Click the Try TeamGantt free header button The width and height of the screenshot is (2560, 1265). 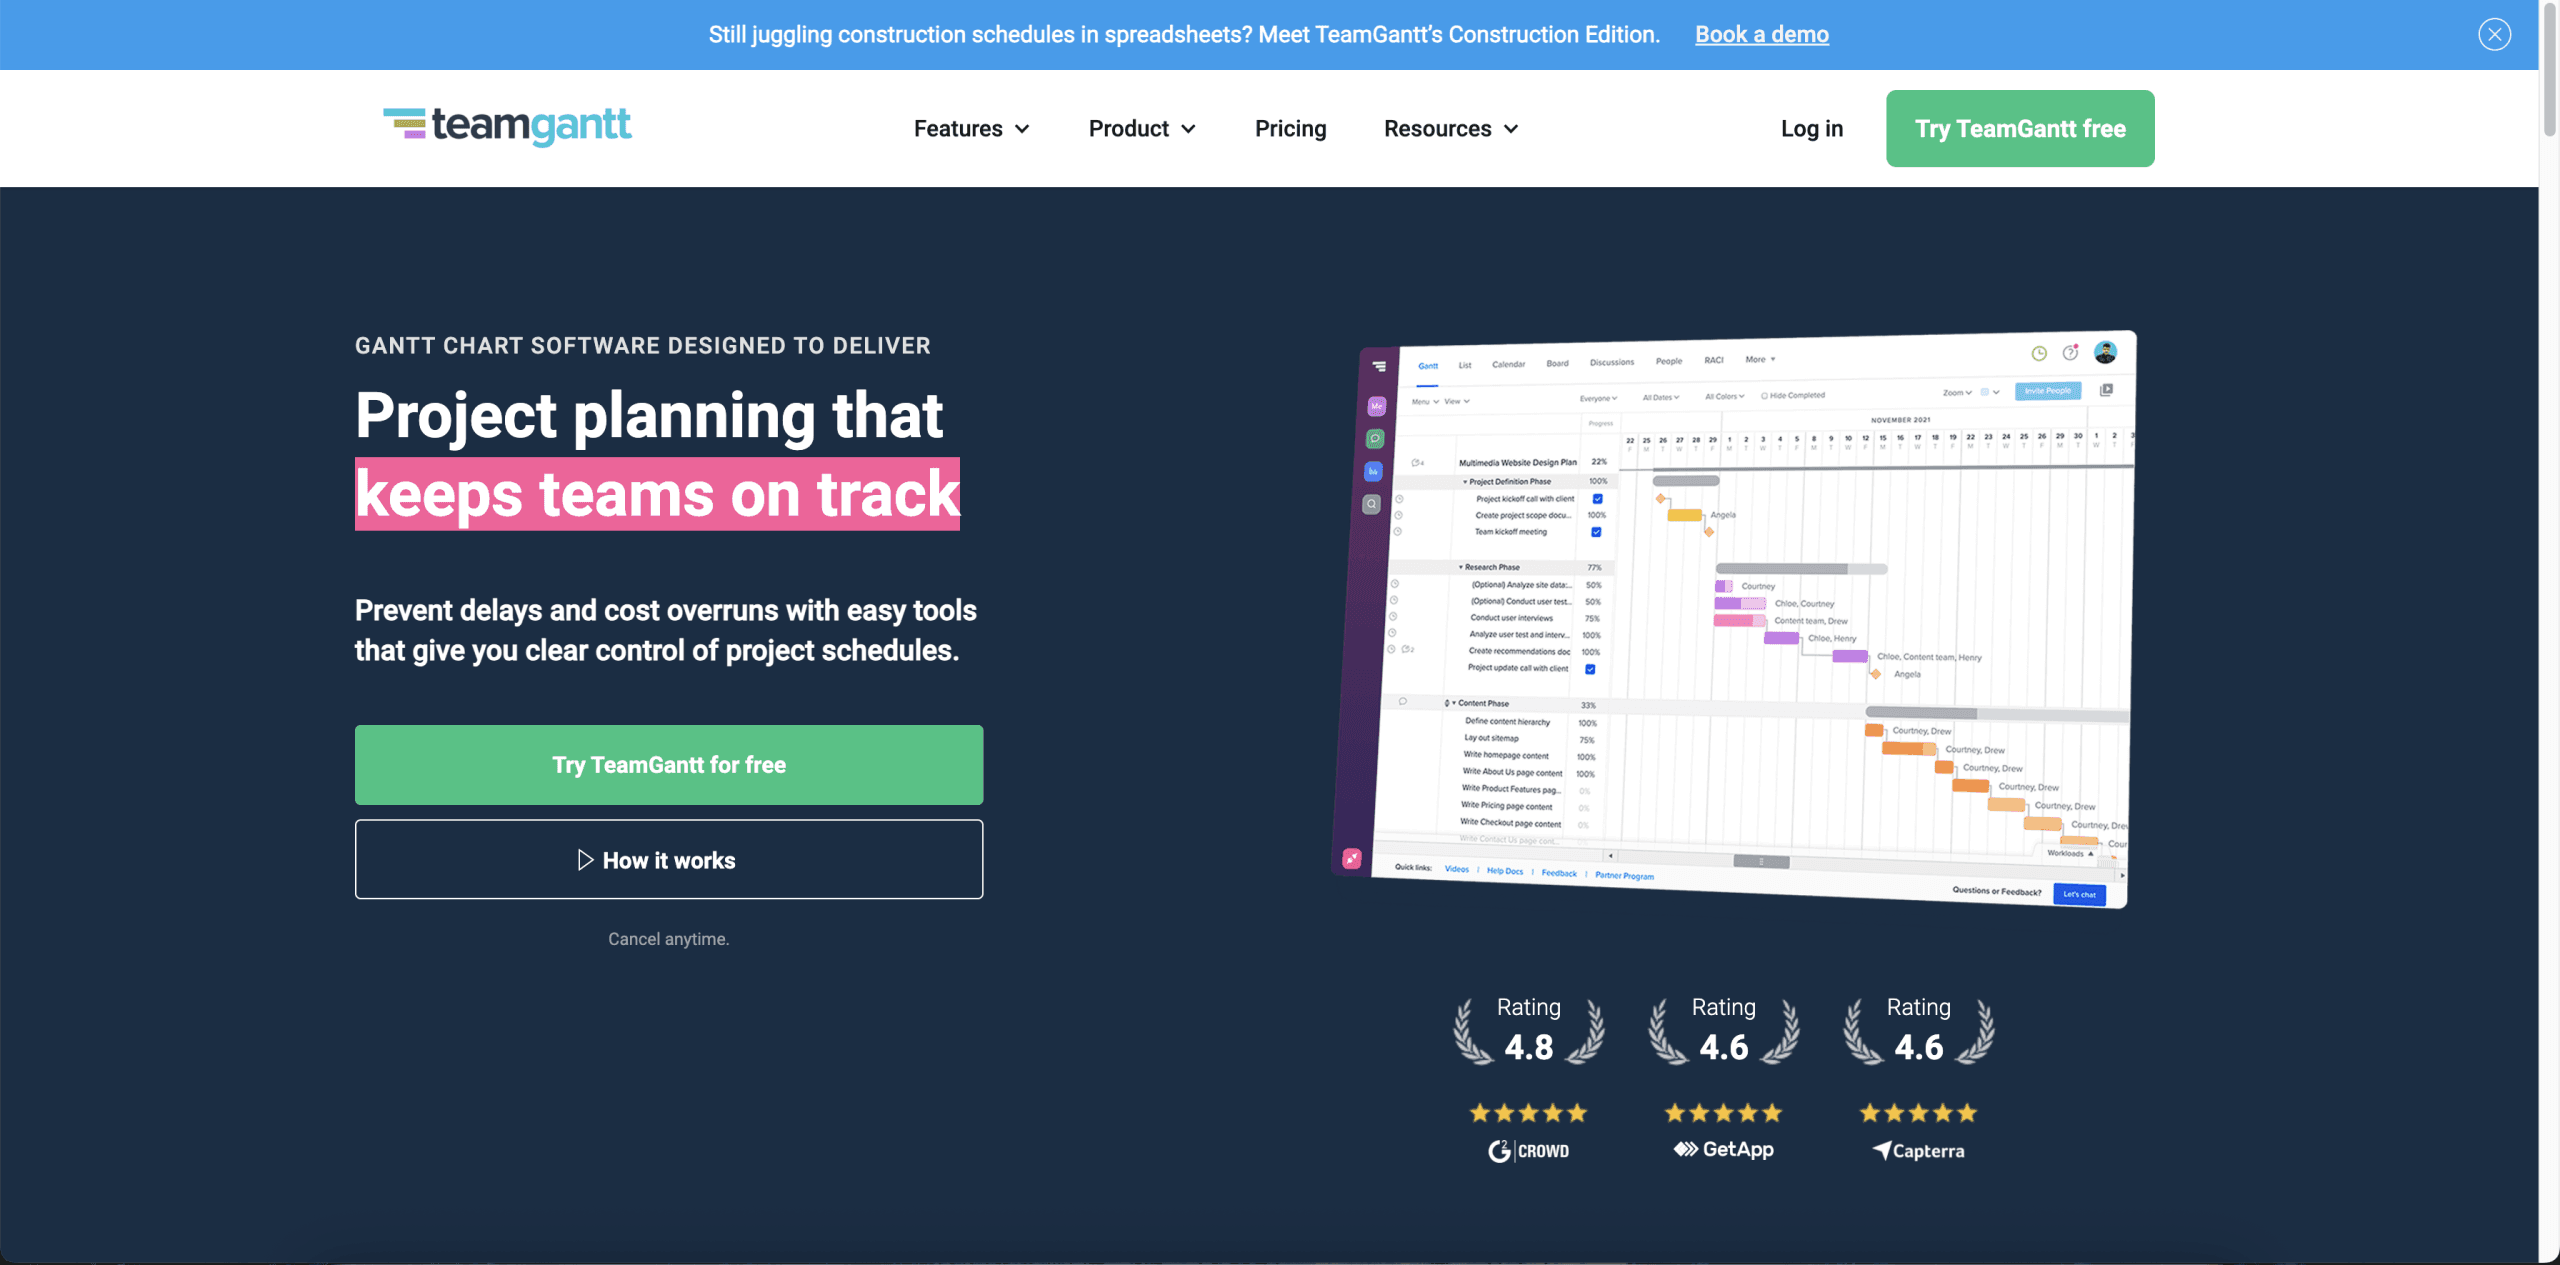pos(2019,128)
